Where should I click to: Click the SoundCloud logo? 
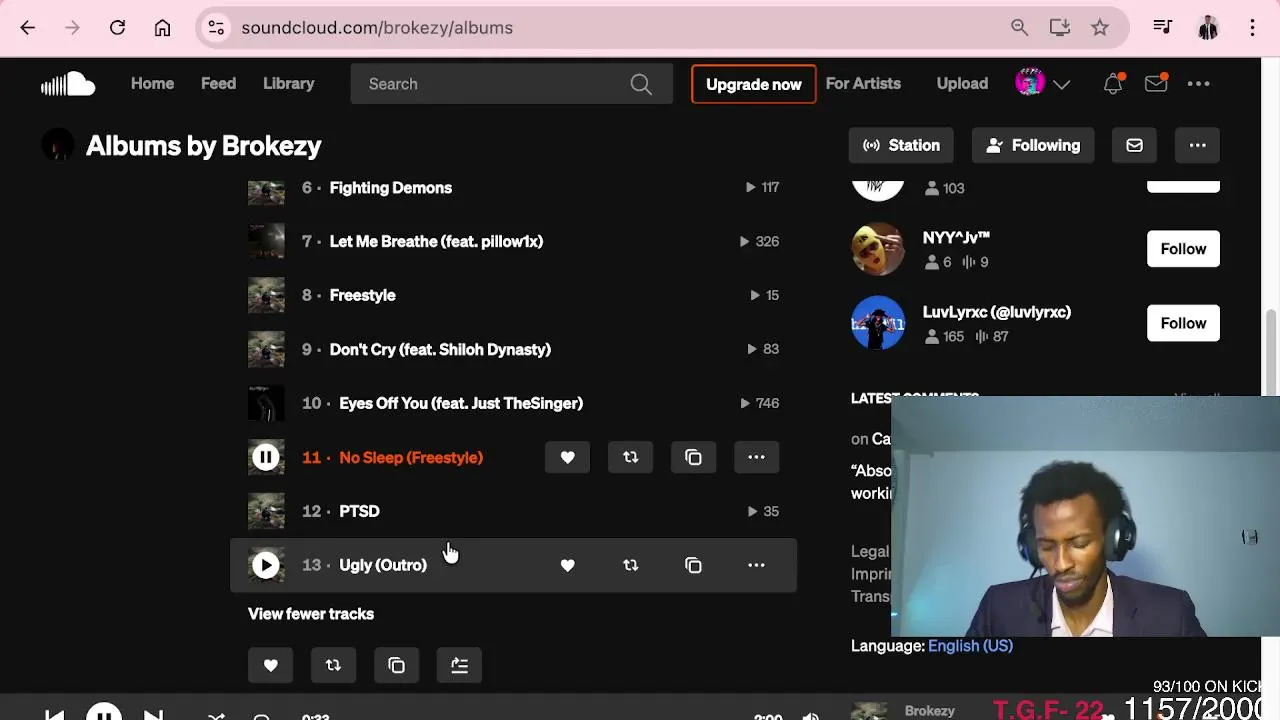tap(67, 84)
